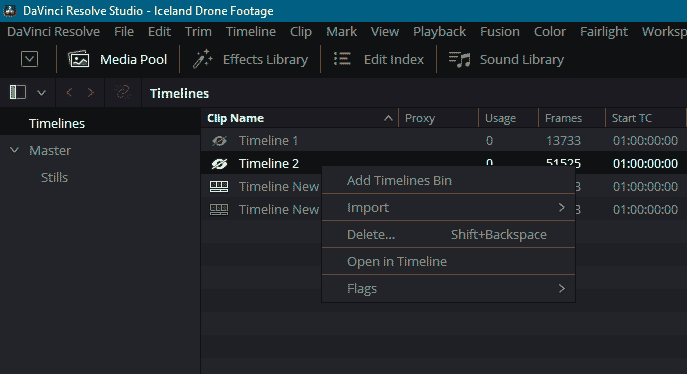Click Timeline 1 start timecode 01:00:00:00

point(645,141)
